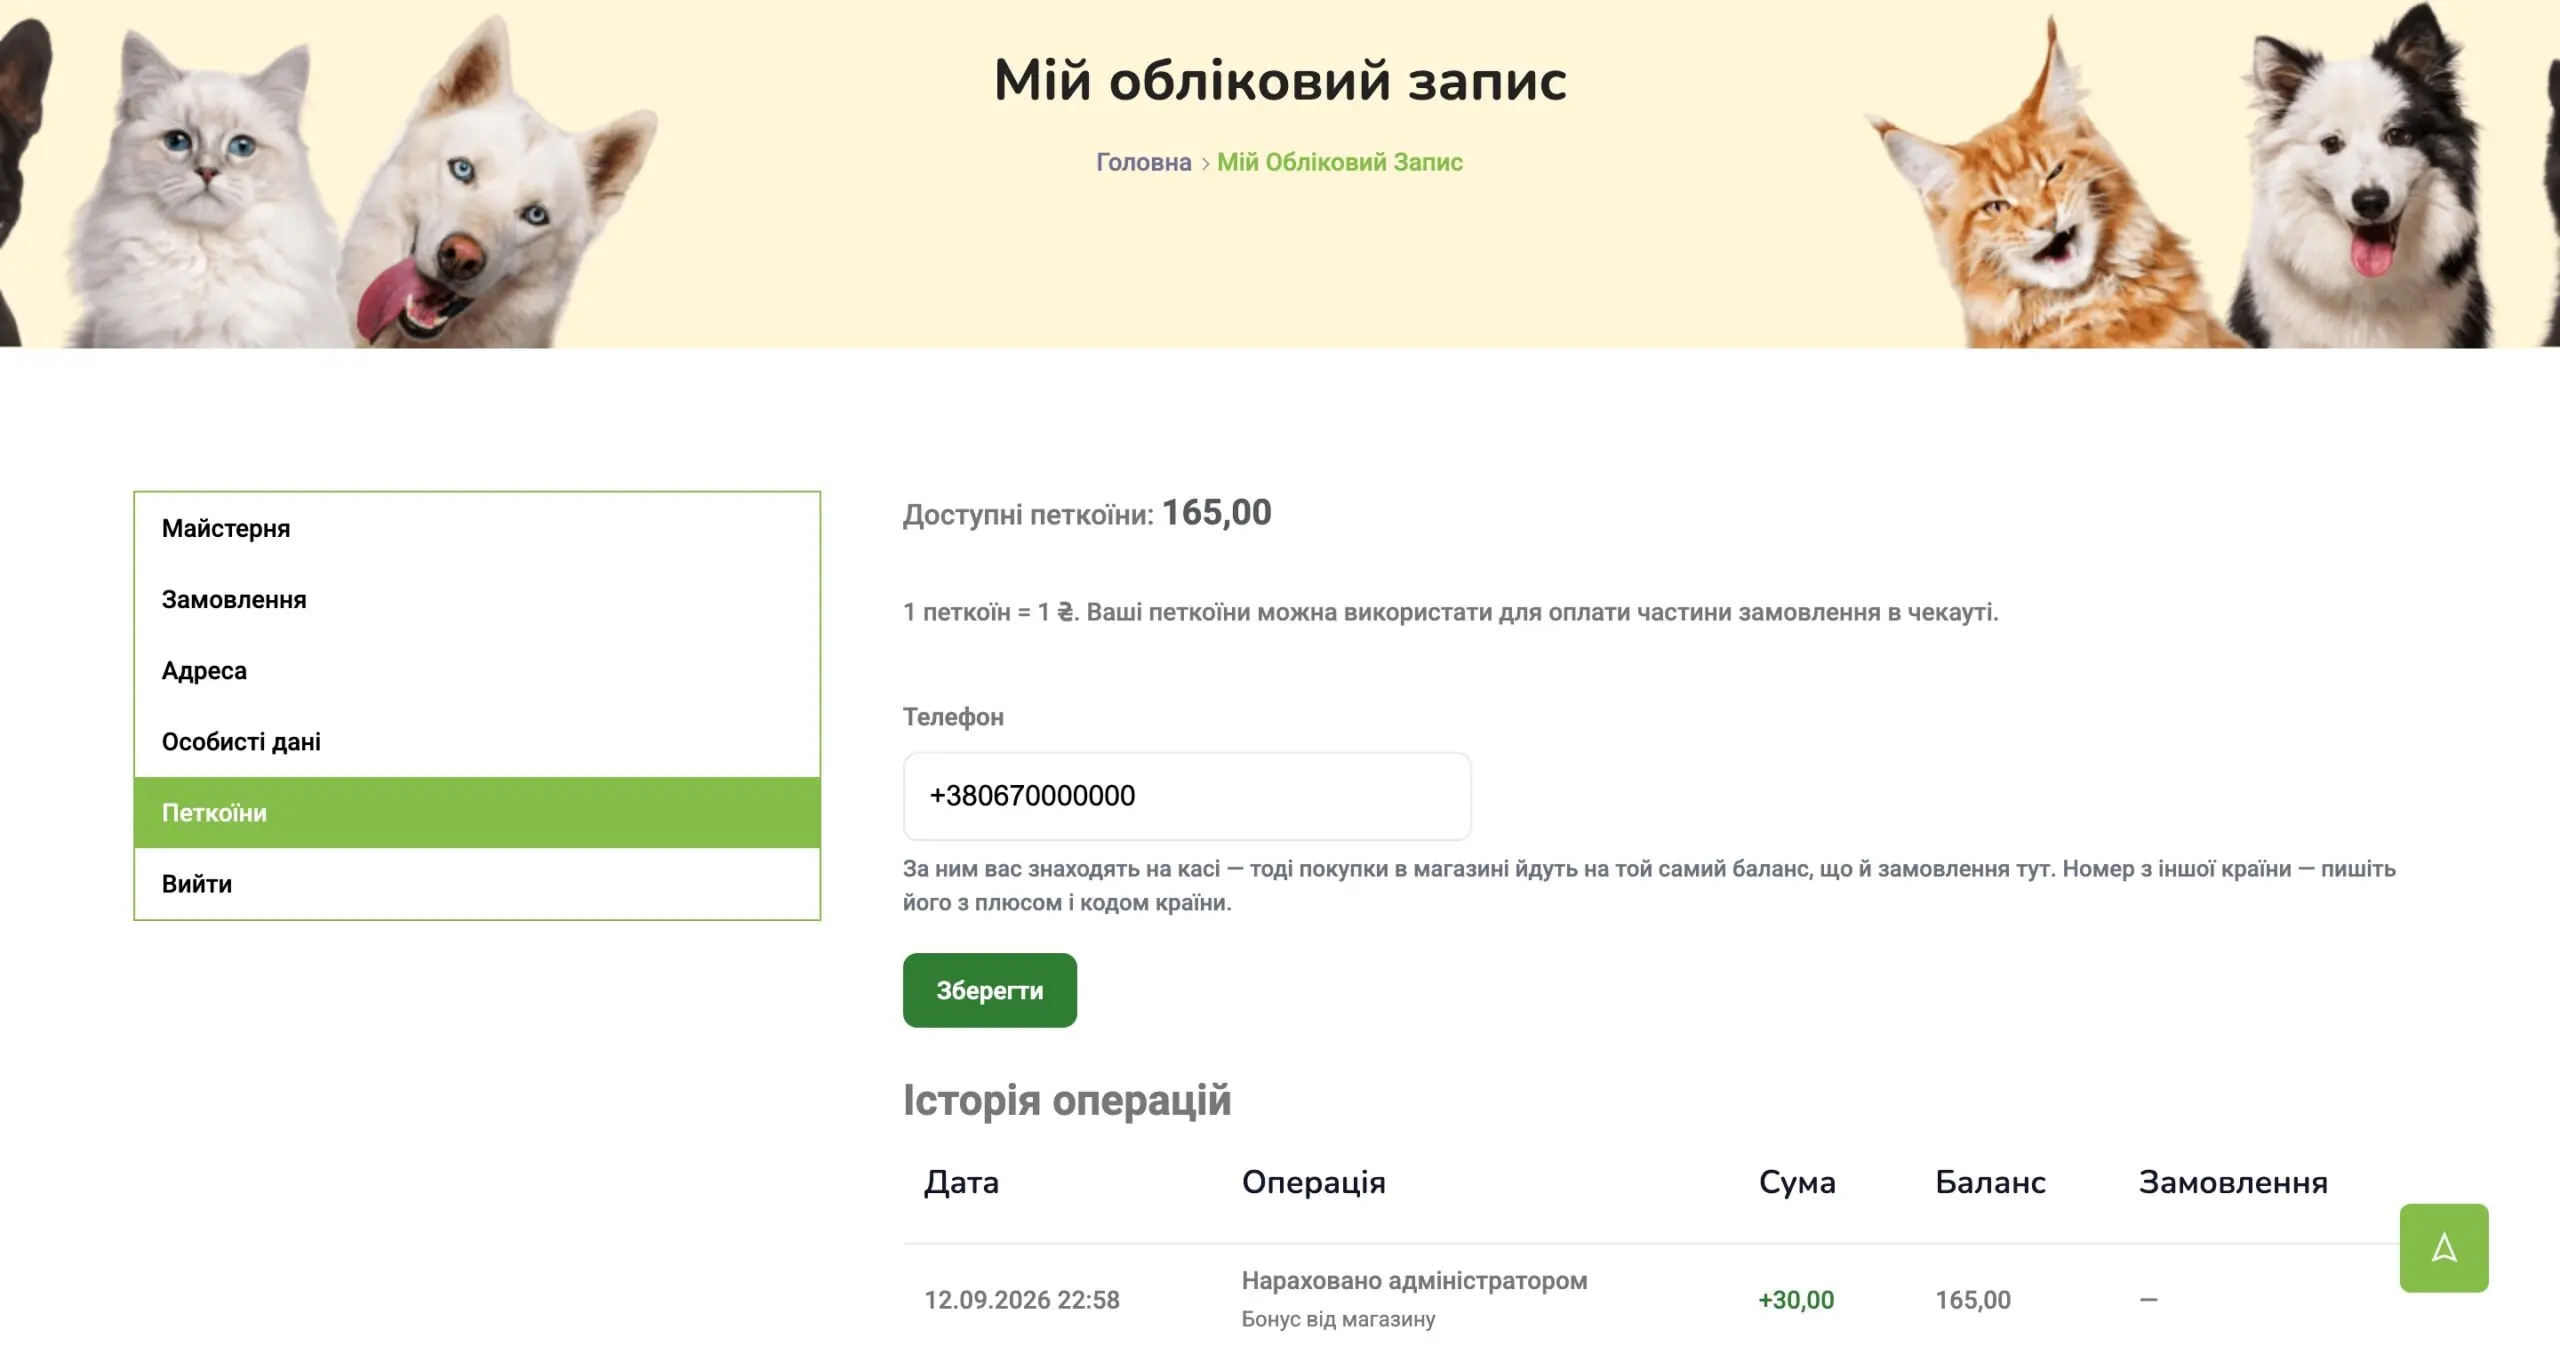The image size is (2560, 1346).
Task: Click the Замовлення table column header
Action: [x=2233, y=1182]
